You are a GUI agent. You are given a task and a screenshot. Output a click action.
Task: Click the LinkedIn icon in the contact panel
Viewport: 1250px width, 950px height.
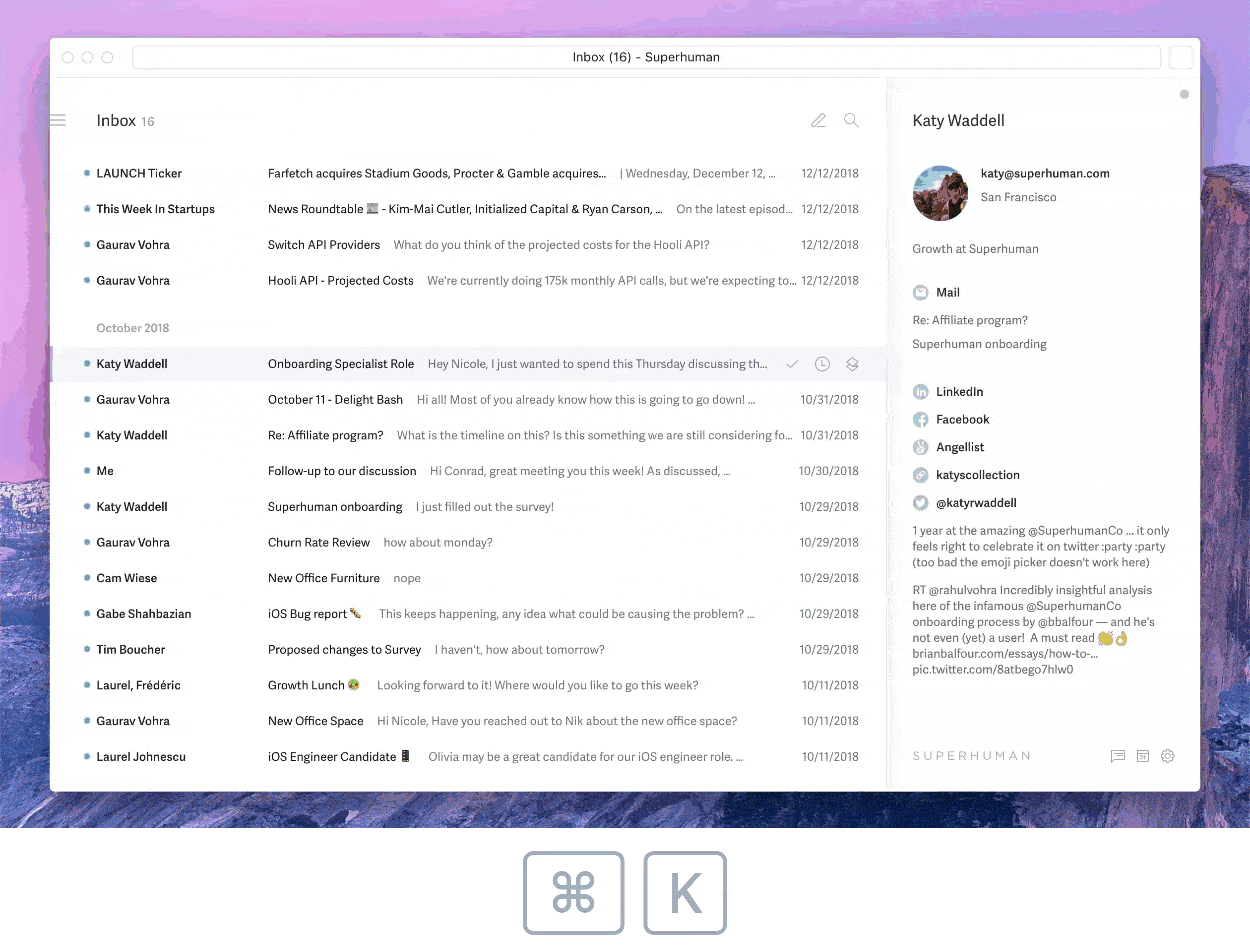pyautogui.click(x=921, y=392)
